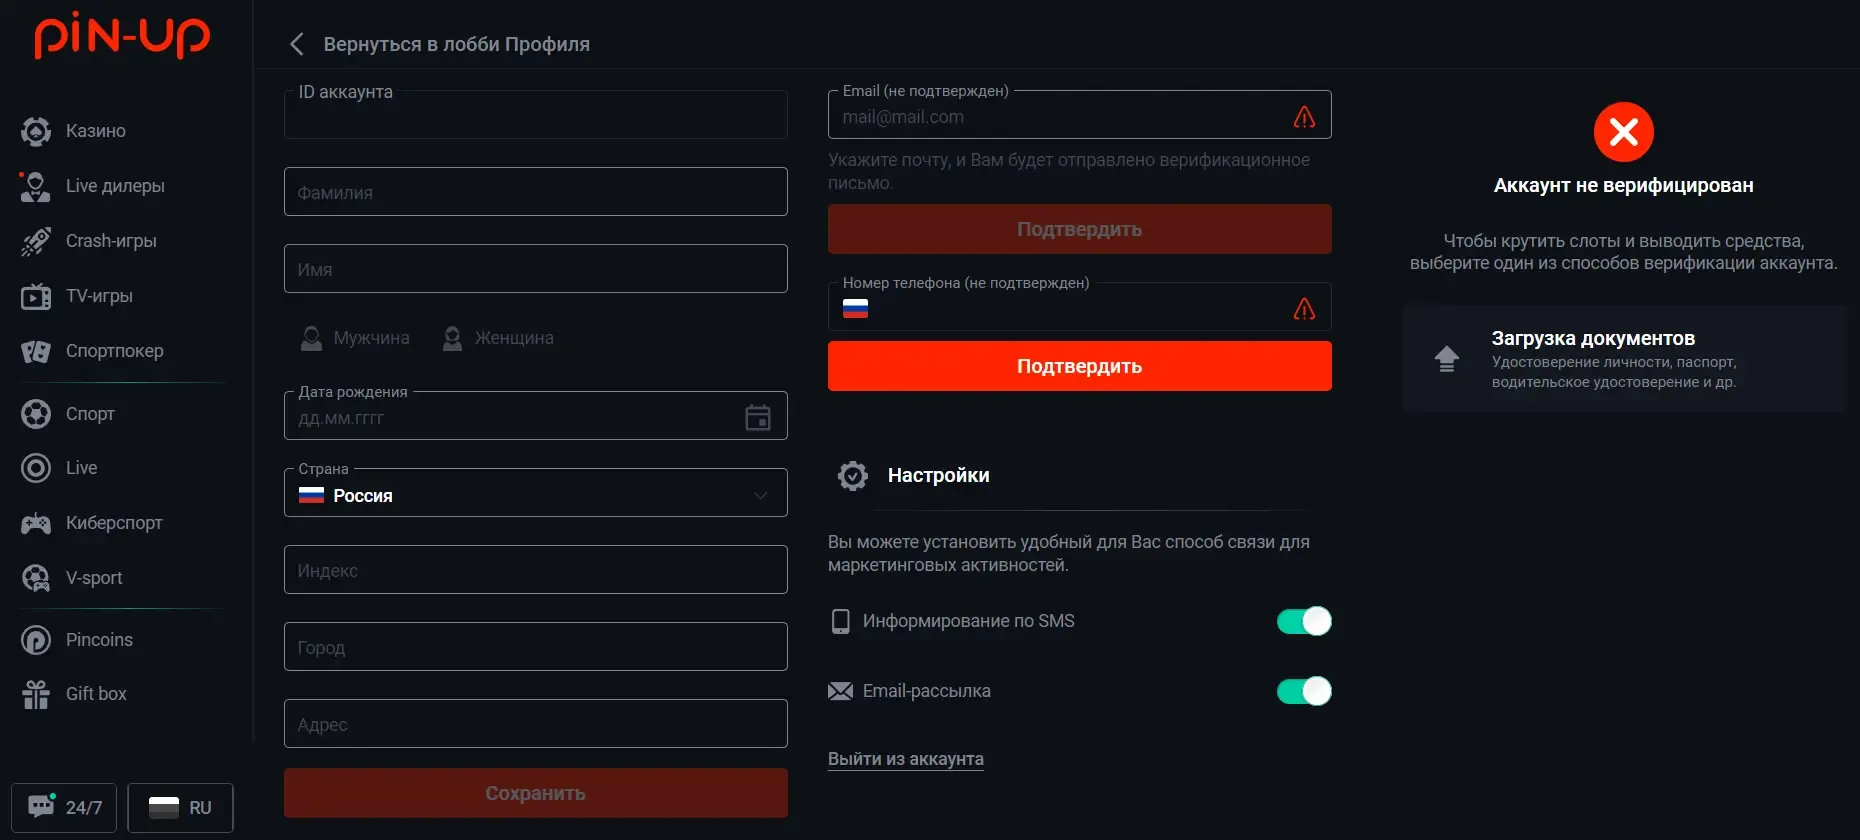
Task: Open the 24/7 support chat icon
Action: click(42, 806)
